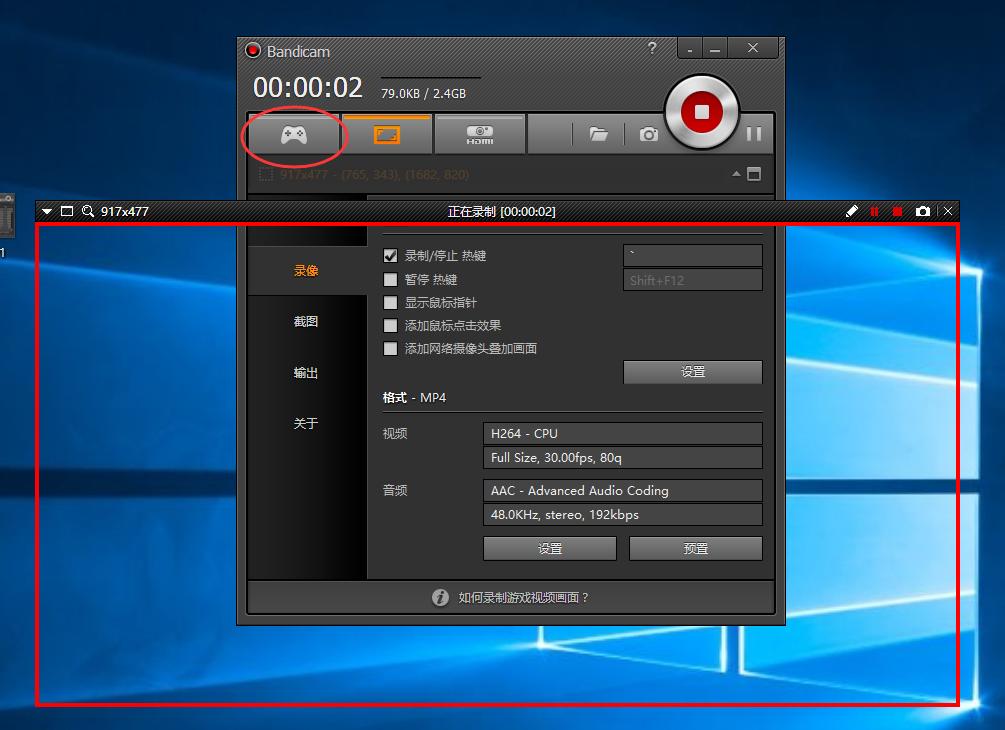
Task: Select the HDMI device recording mode
Action: (x=480, y=134)
